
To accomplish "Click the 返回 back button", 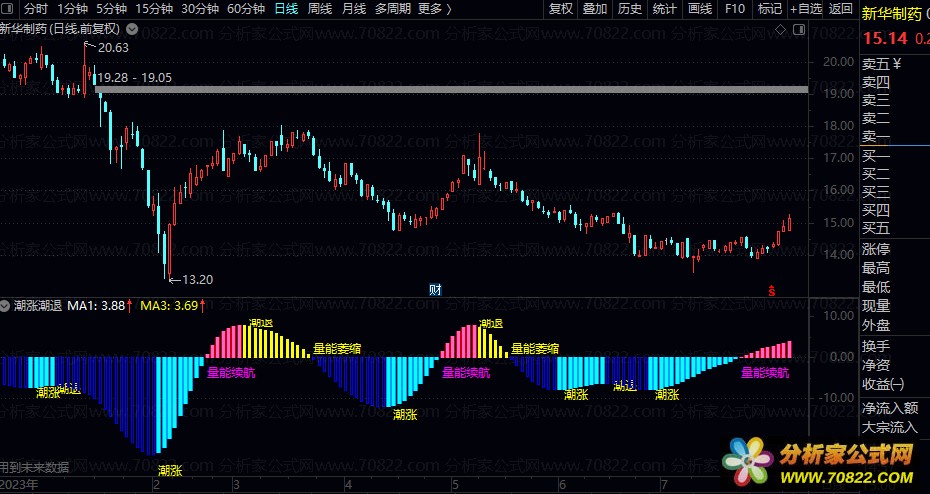I will [840, 8].
